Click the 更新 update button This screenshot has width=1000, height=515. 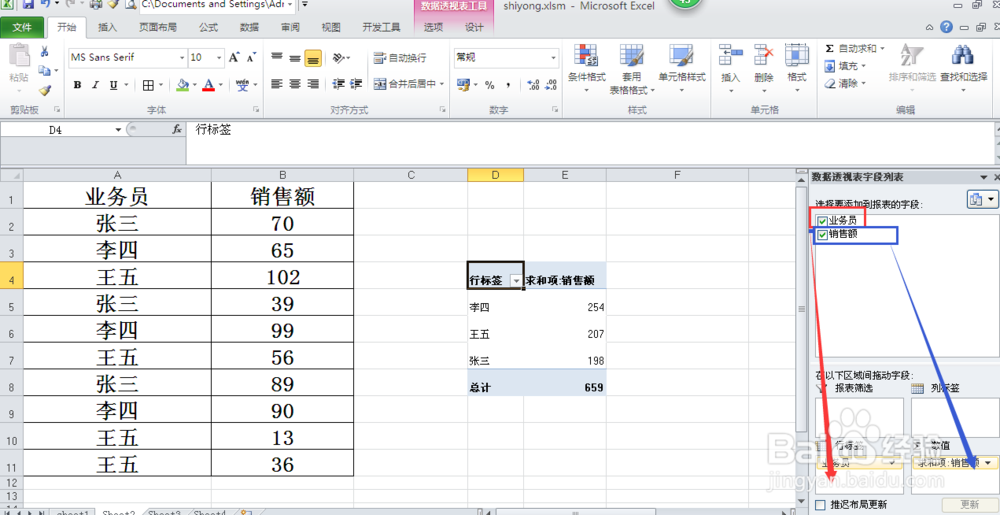point(968,504)
